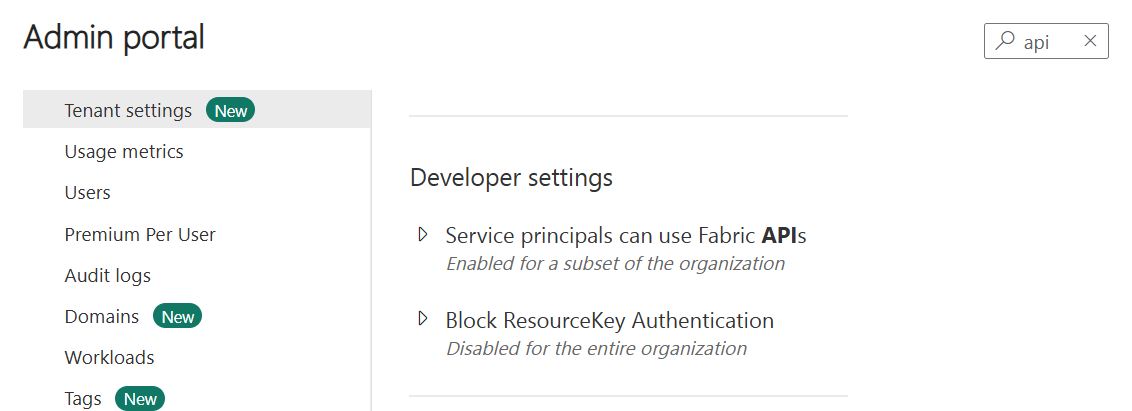The height and width of the screenshot is (411, 1132).
Task: Select Tags in the sidebar
Action: click(83, 399)
